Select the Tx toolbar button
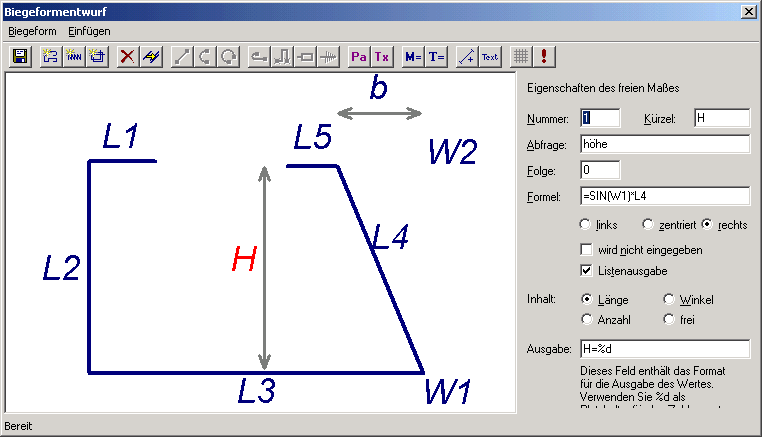 point(381,57)
